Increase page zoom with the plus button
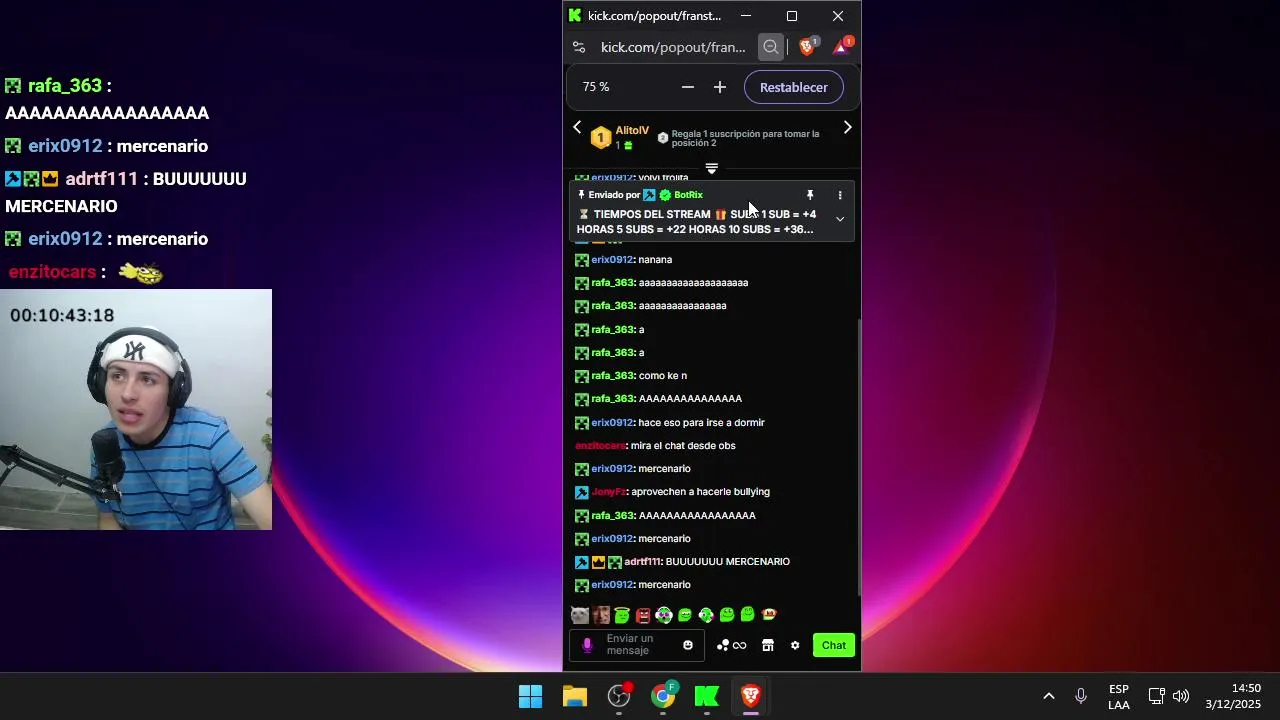This screenshot has height=720, width=1280. click(x=720, y=87)
